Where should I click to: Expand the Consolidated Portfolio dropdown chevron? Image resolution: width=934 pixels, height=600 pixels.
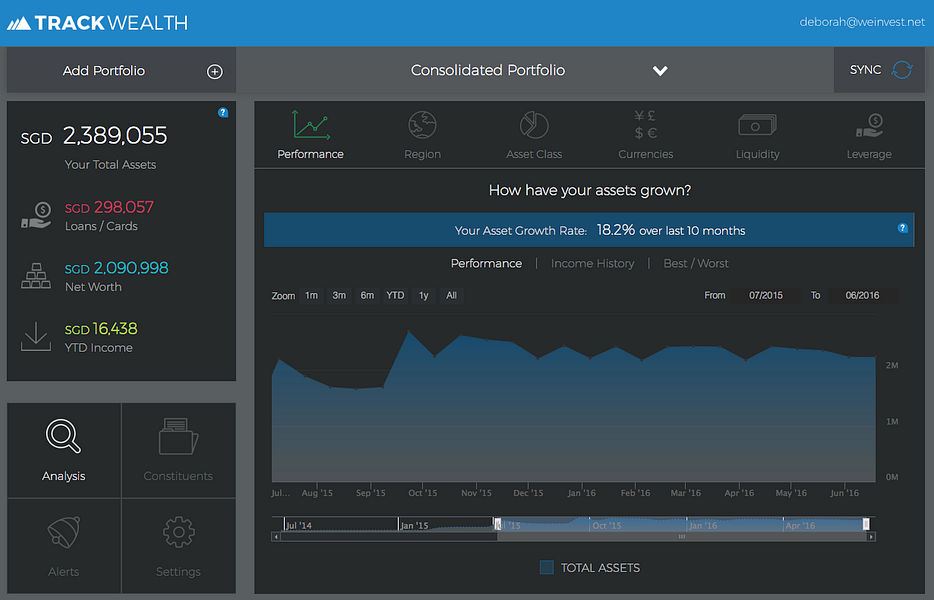point(660,71)
